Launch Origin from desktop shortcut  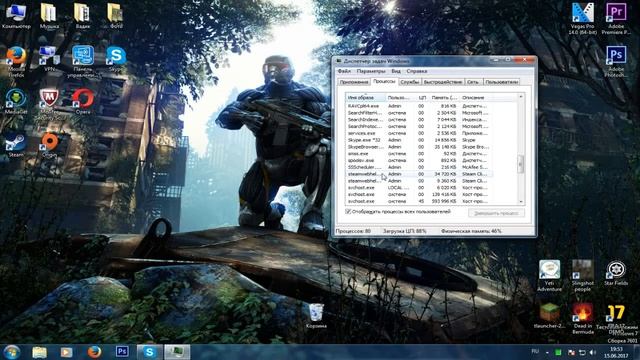[x=49, y=144]
